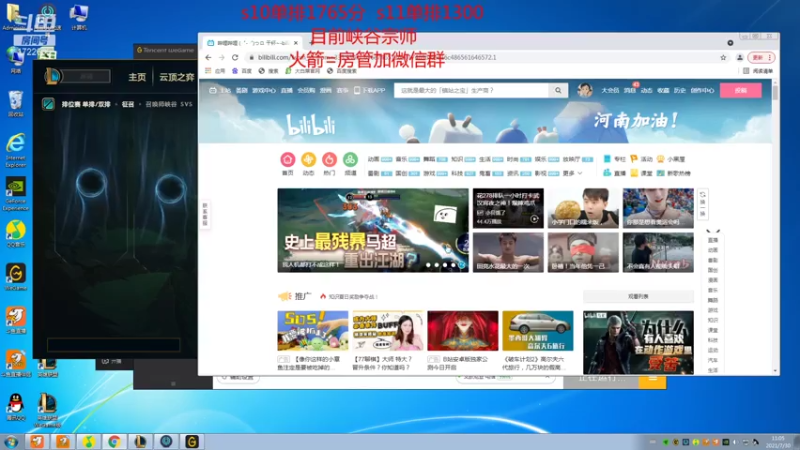Close the bilibili Chrome tab

296,43
